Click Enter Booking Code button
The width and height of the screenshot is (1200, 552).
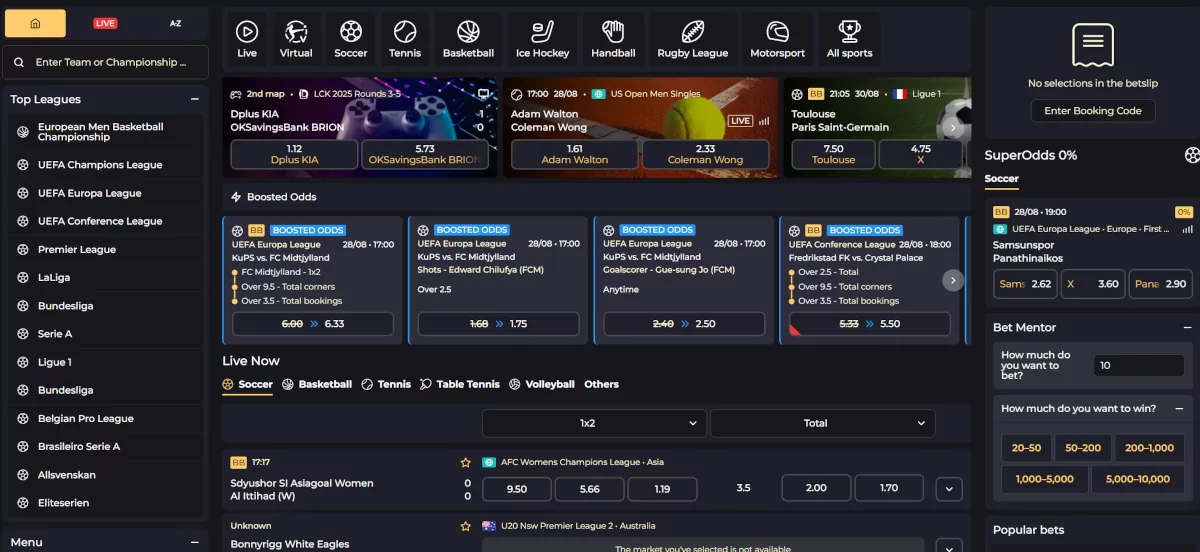tap(1093, 111)
